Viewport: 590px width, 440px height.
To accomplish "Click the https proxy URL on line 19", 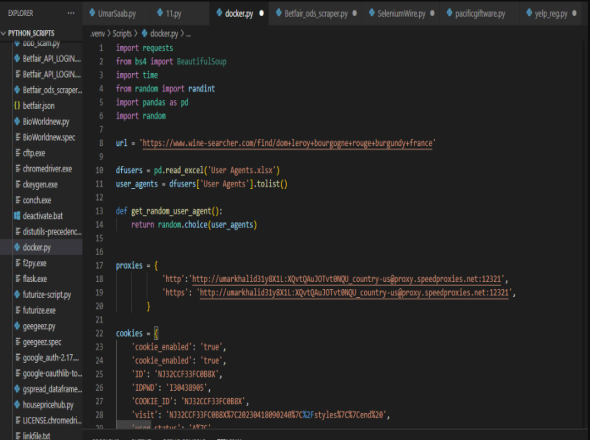I will (354, 292).
